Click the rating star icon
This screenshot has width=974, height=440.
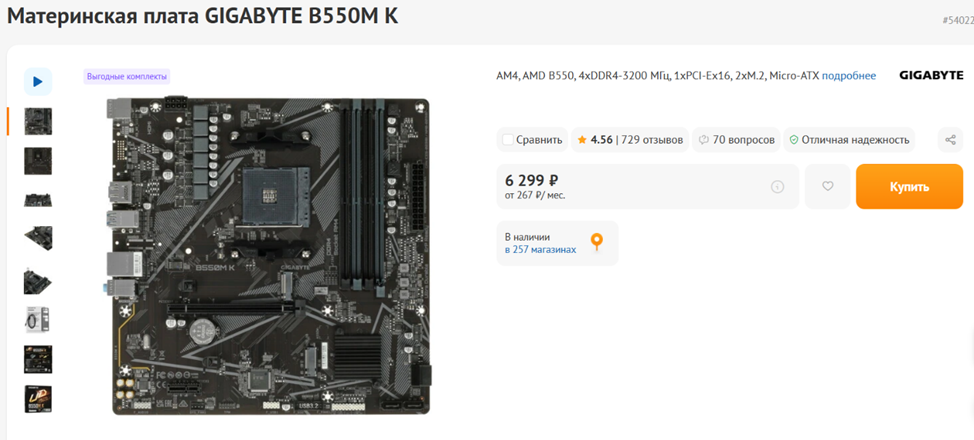coord(582,140)
